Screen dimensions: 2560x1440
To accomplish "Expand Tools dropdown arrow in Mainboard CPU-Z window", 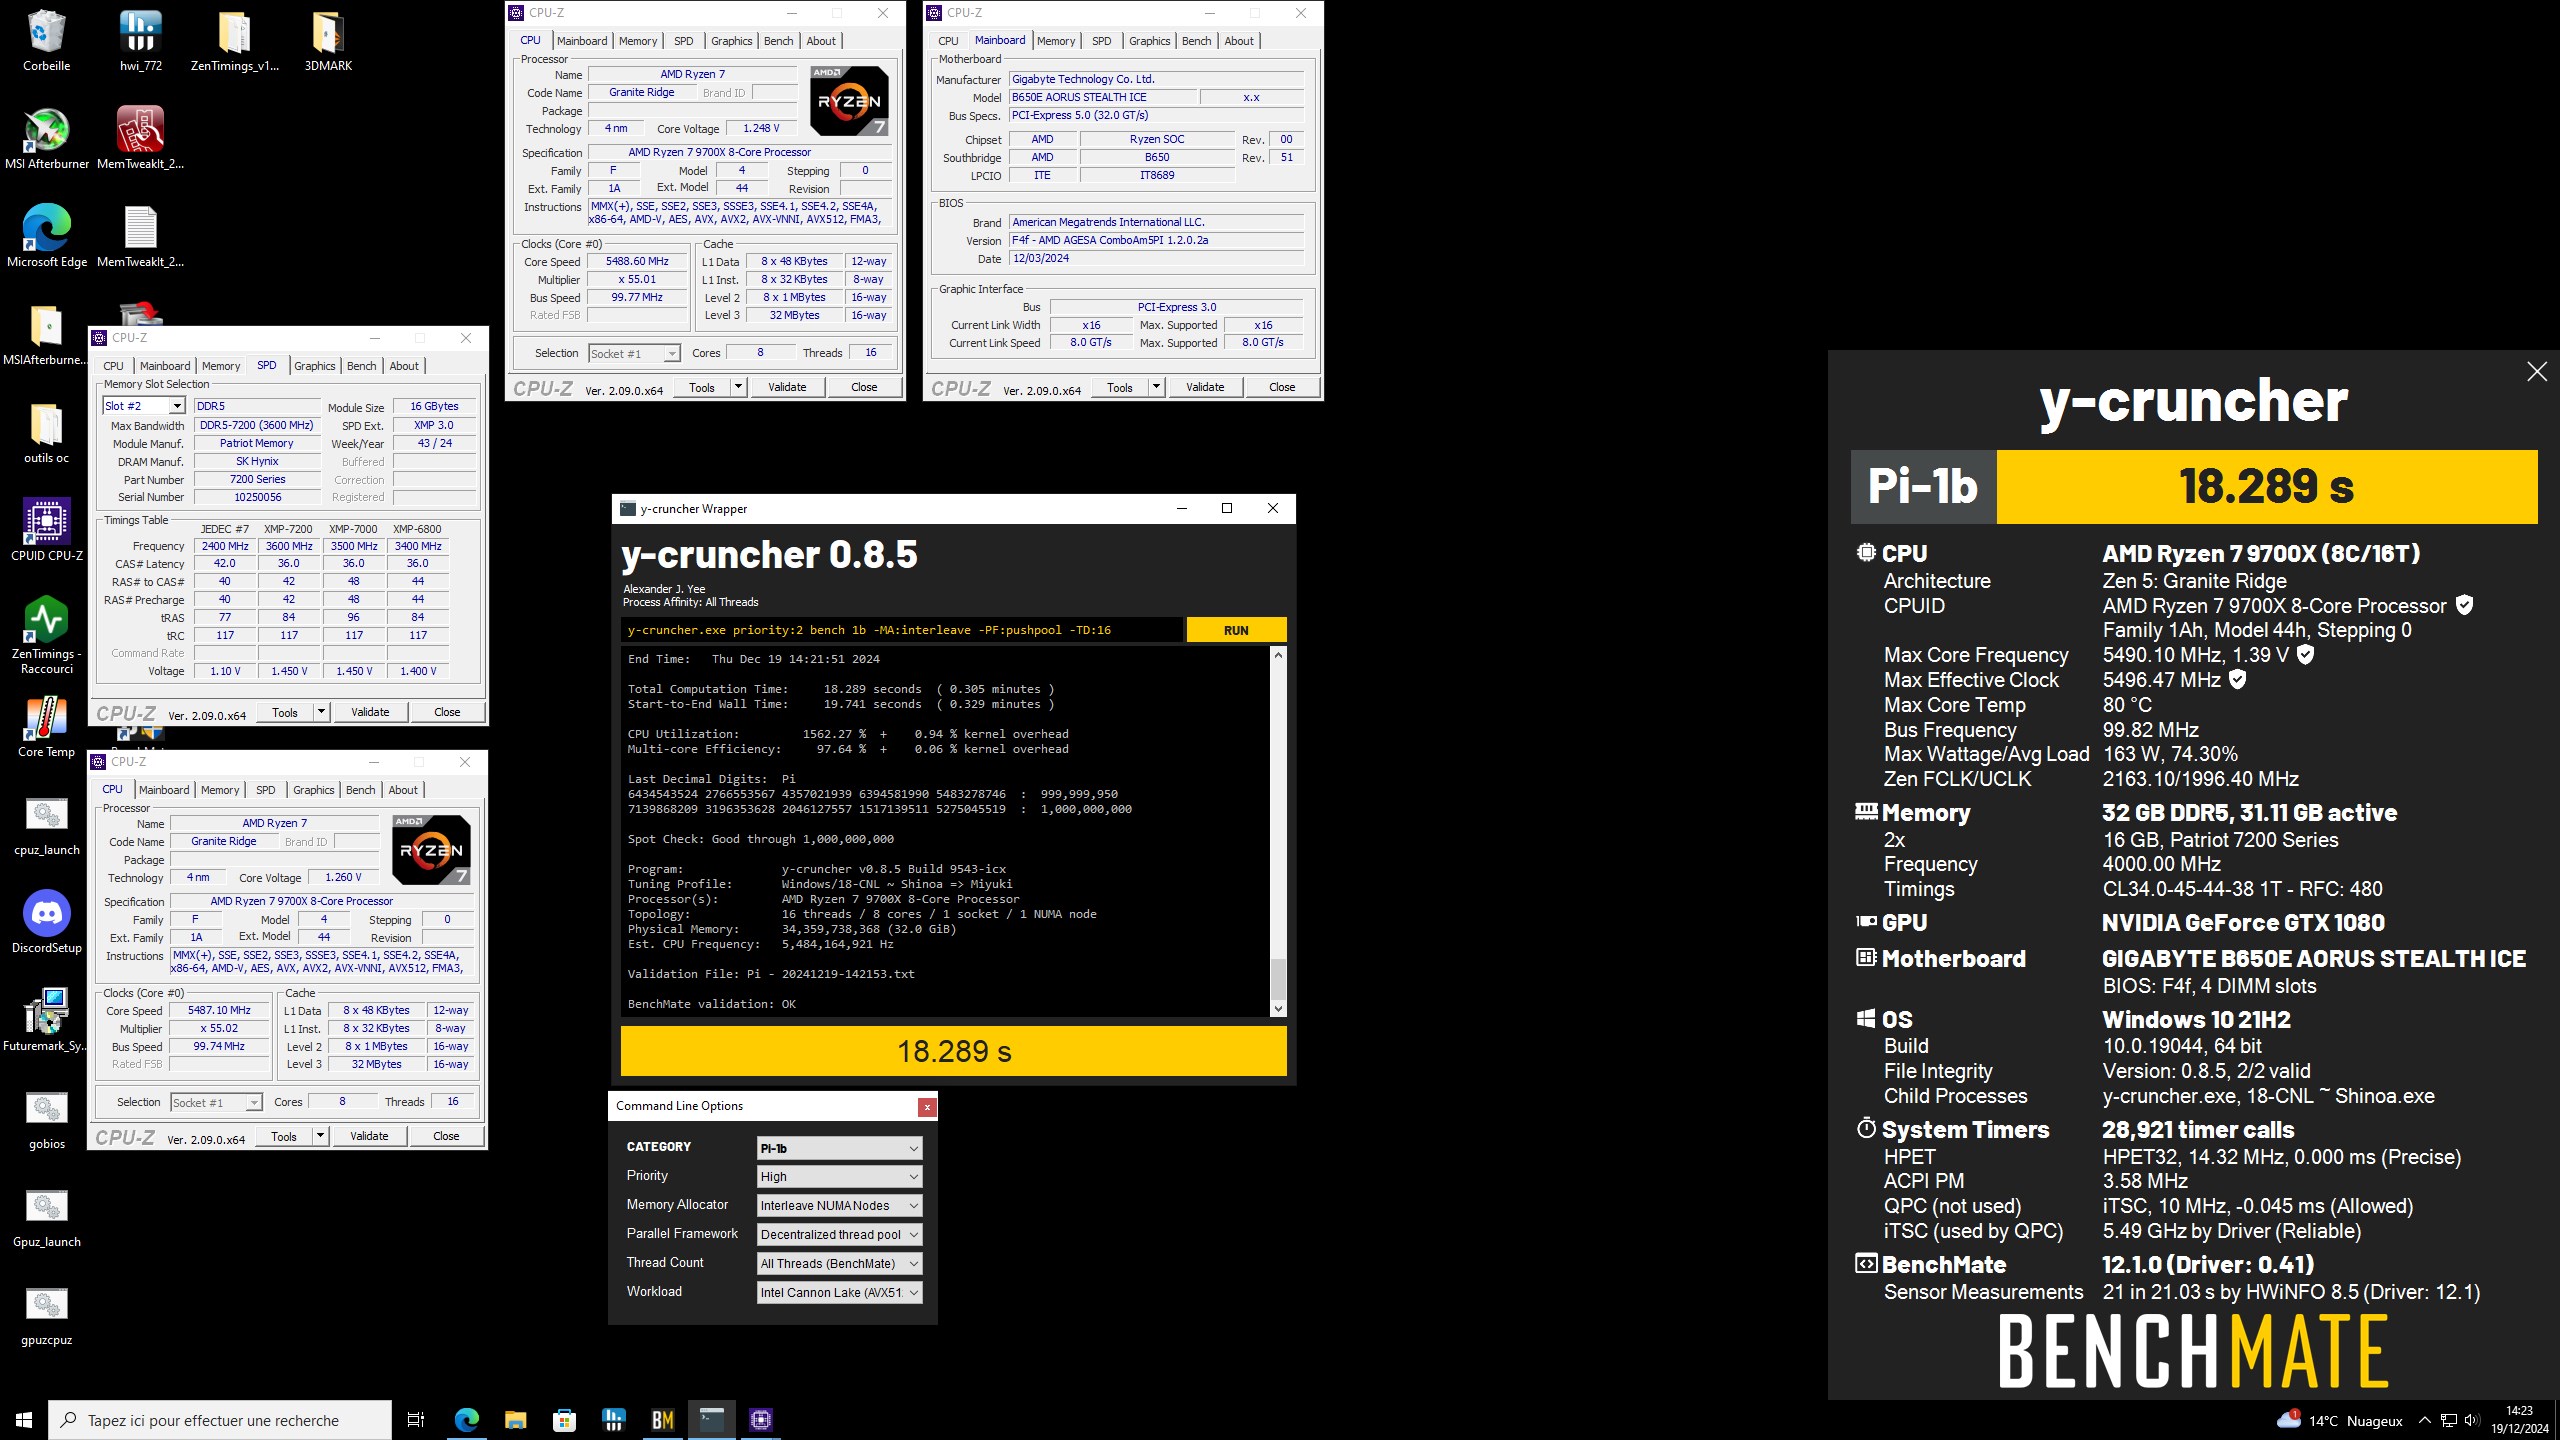I will tap(1156, 387).
